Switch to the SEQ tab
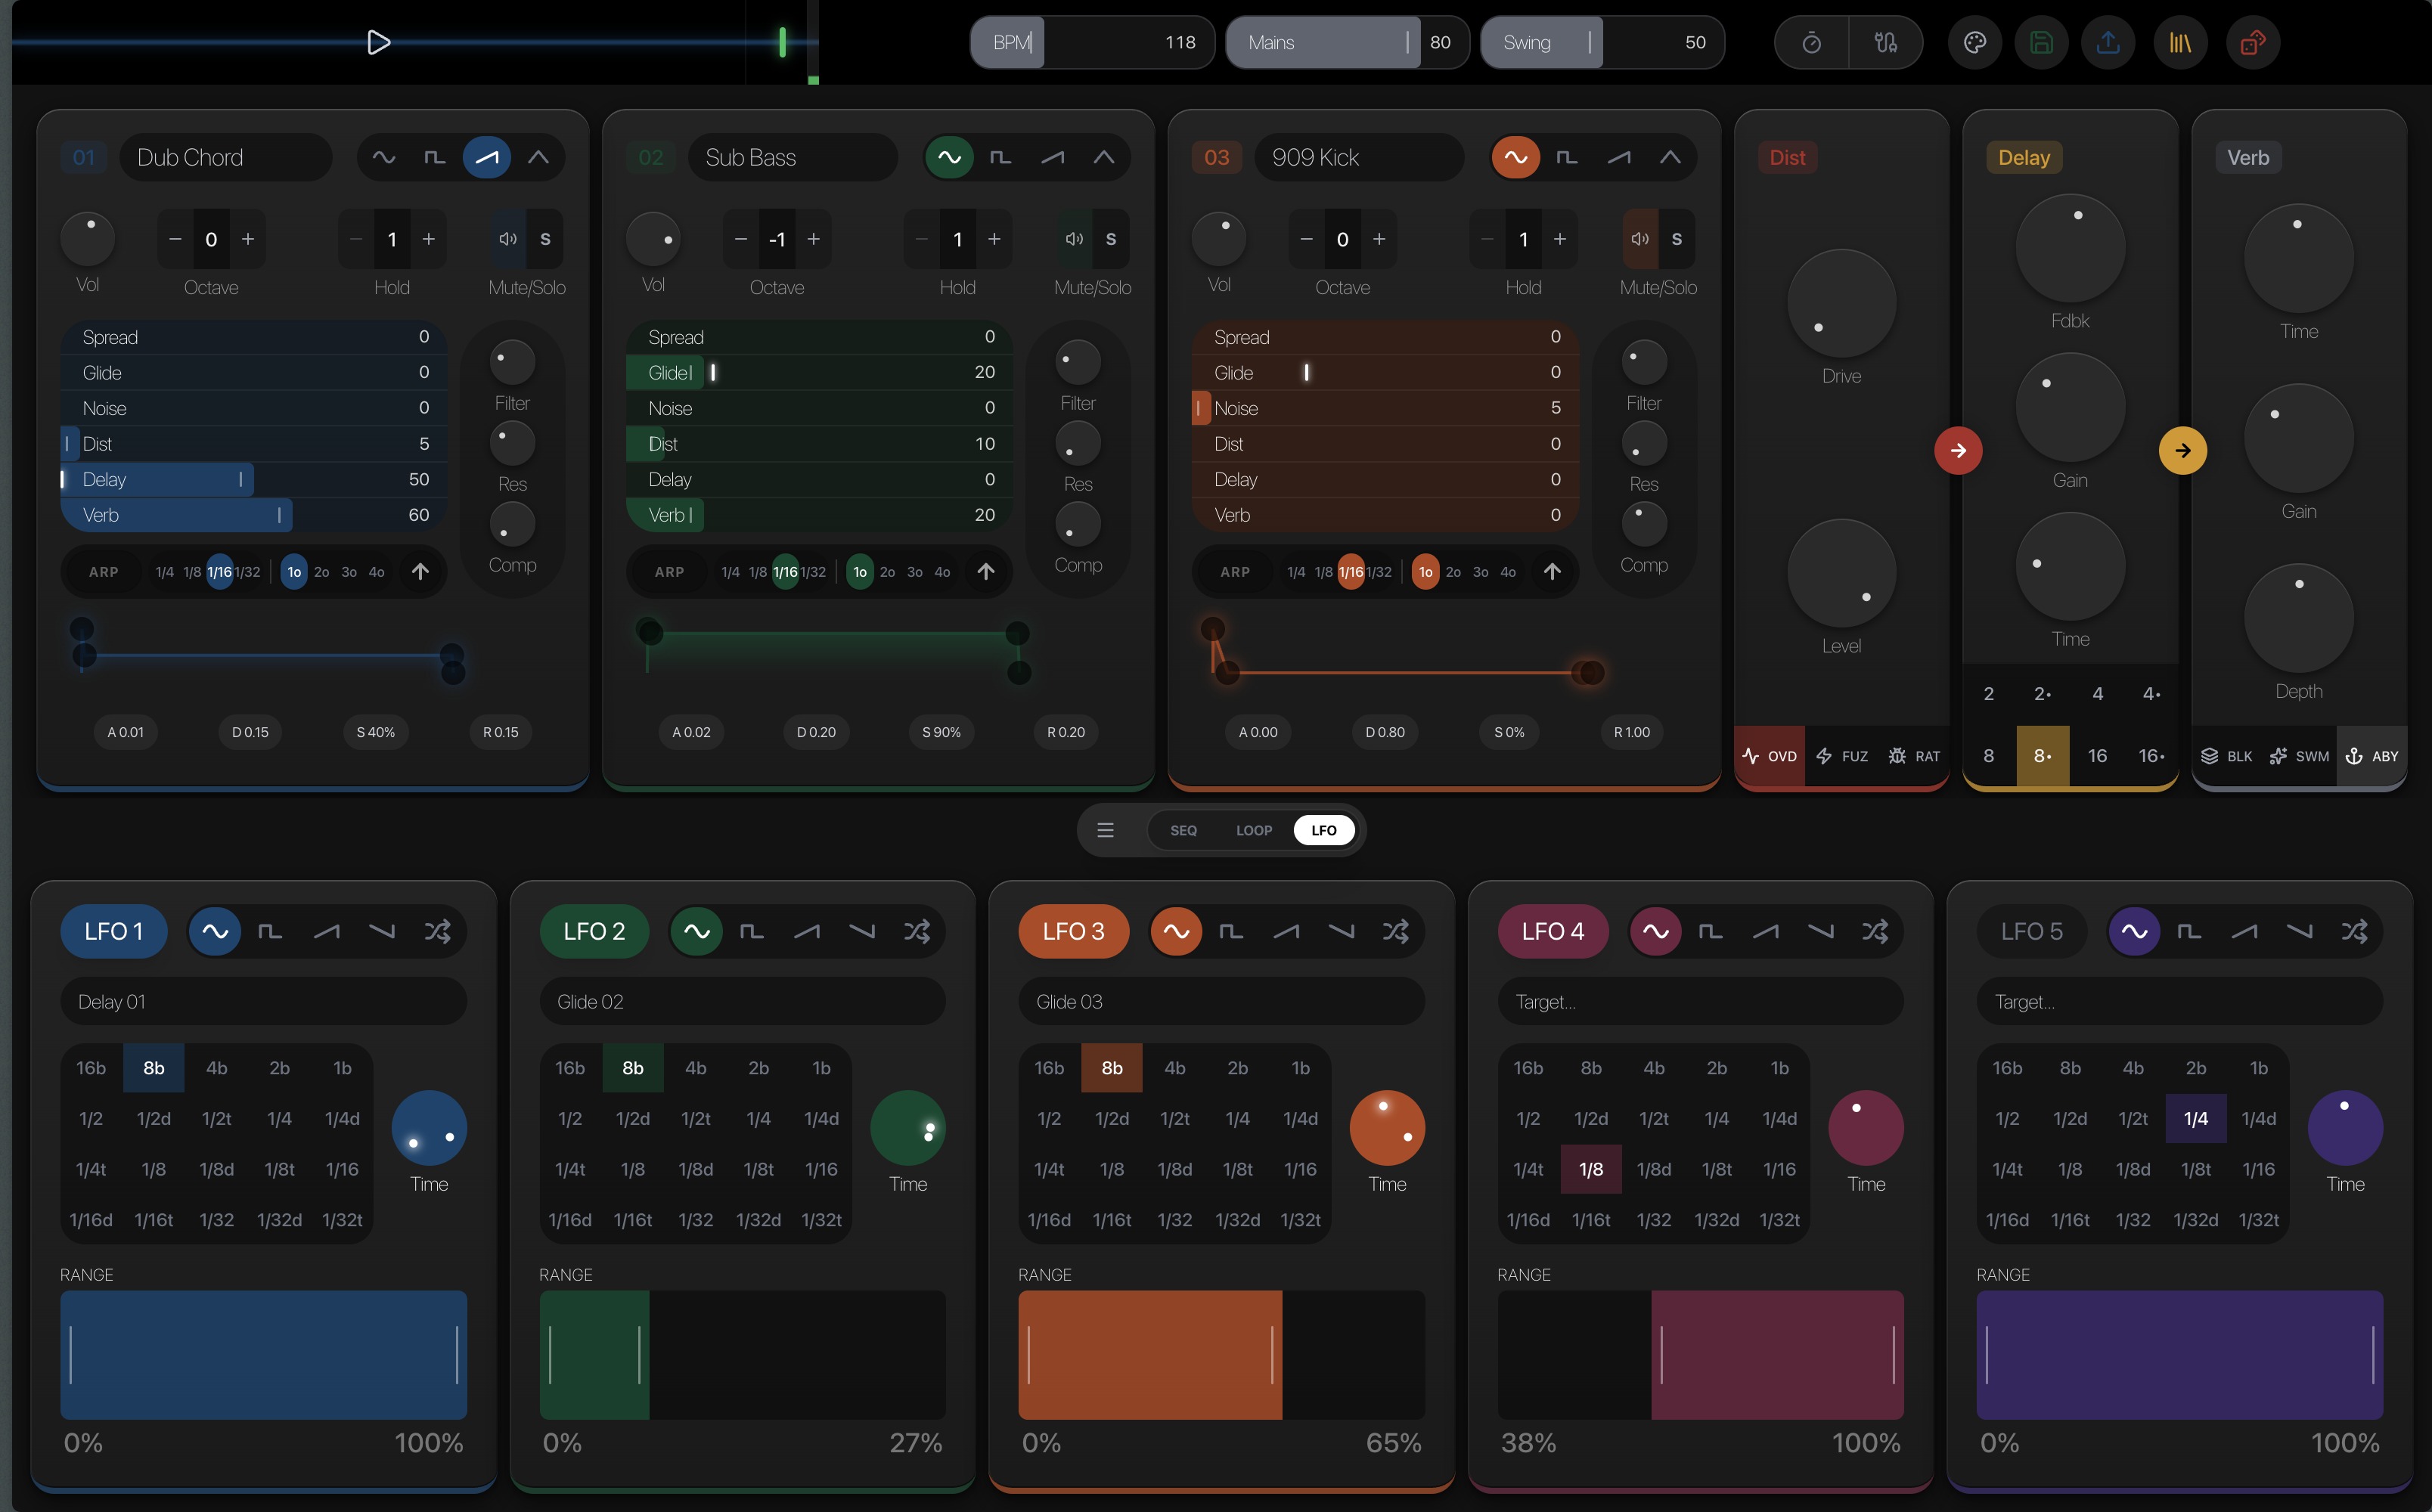2432x1512 pixels. (1183, 830)
